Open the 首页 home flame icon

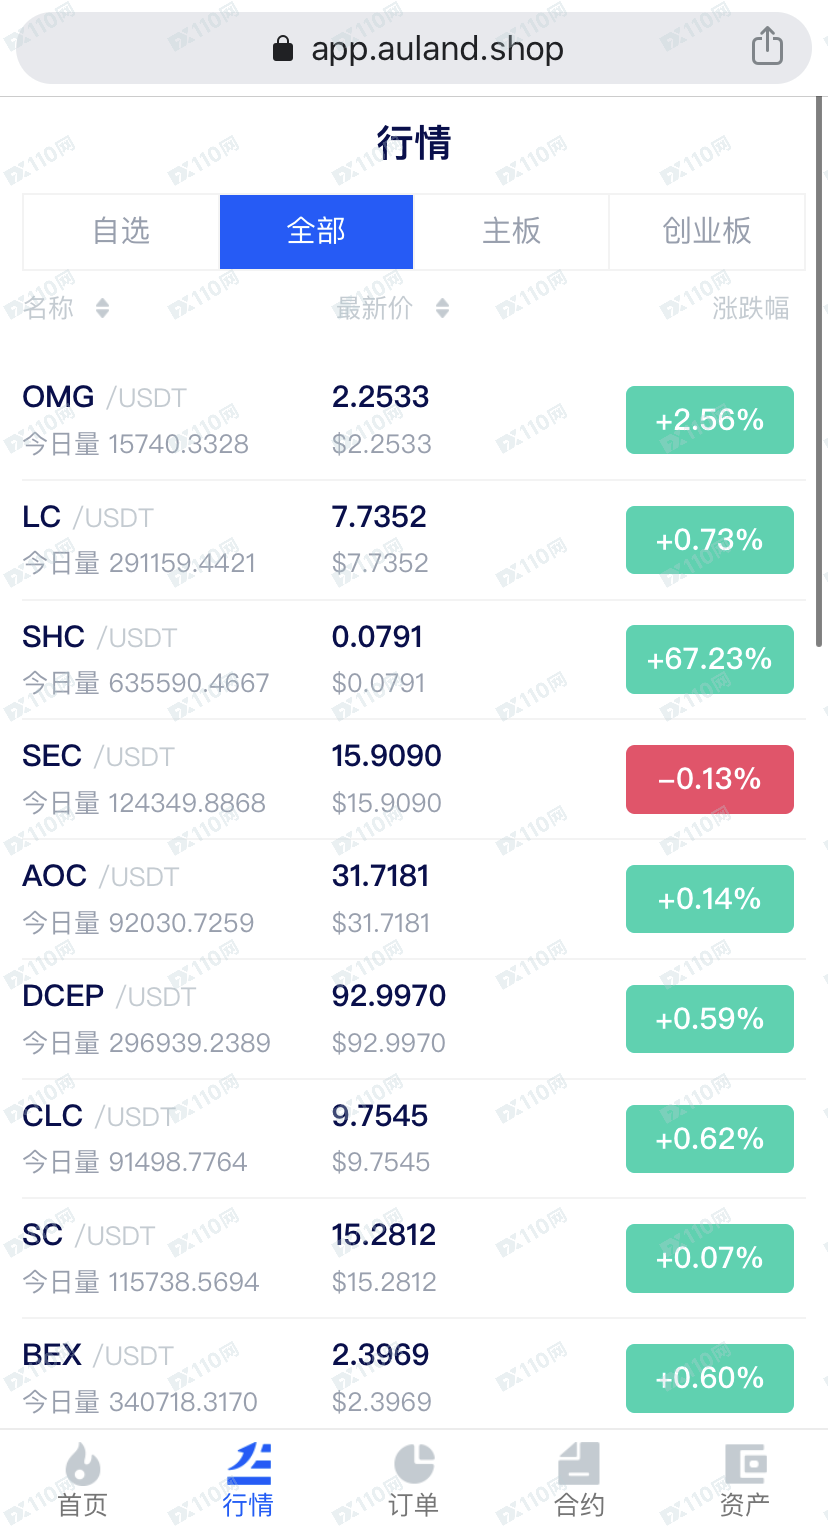[x=82, y=1465]
